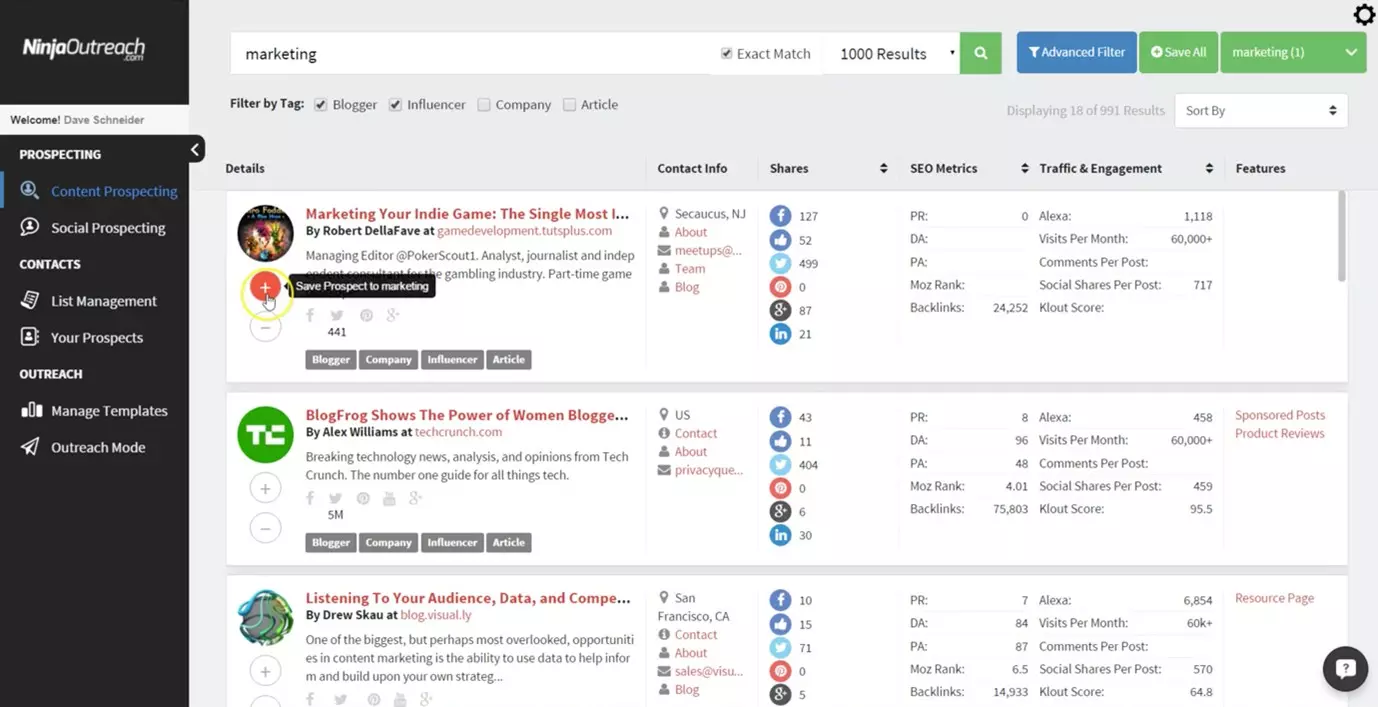Screen dimensions: 1378x707
Task: Click Twitter share icon showing 404
Action: (780, 464)
